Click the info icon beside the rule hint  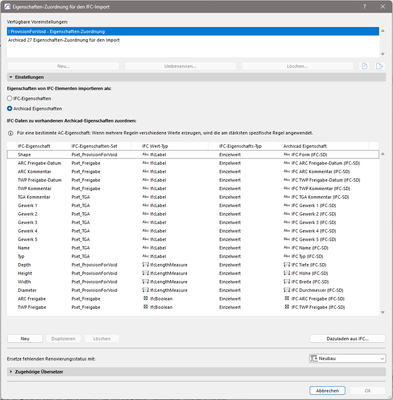[11, 133]
